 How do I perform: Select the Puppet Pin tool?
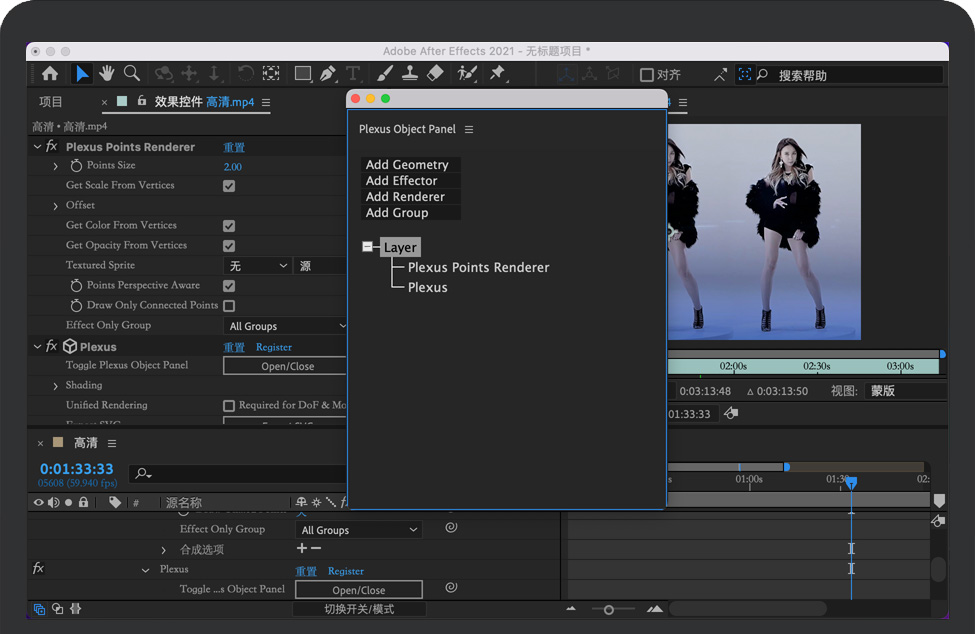(x=497, y=74)
